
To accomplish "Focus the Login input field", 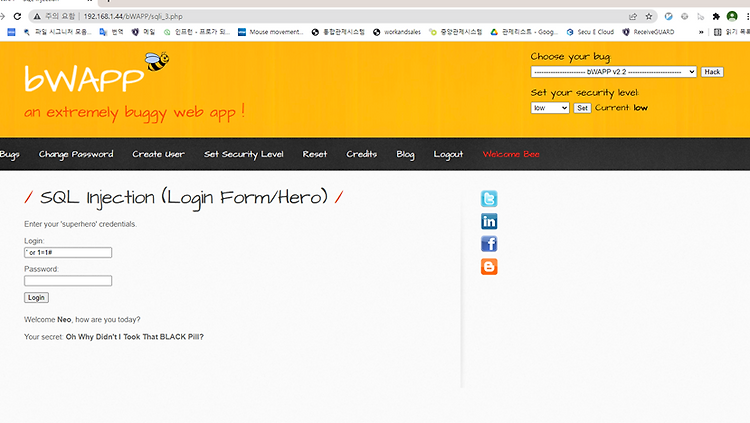I will pyautogui.click(x=68, y=253).
